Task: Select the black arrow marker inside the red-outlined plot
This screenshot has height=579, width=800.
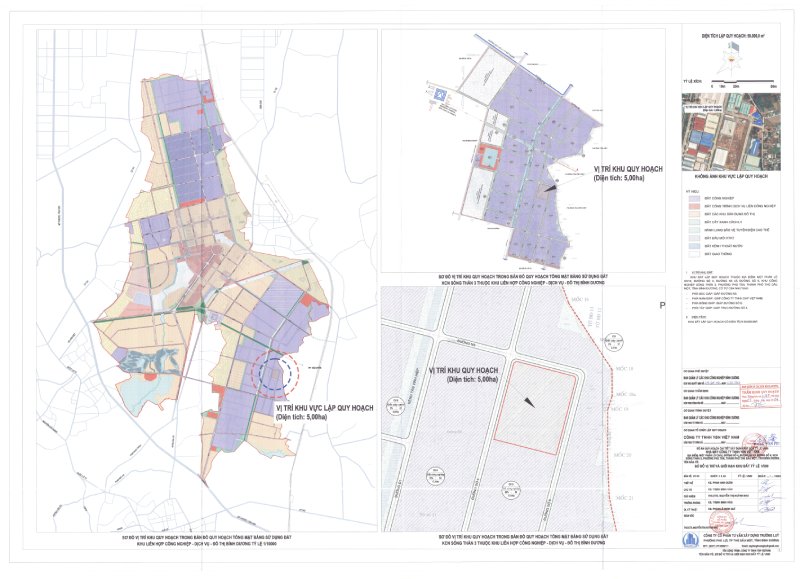Action: coord(530,402)
